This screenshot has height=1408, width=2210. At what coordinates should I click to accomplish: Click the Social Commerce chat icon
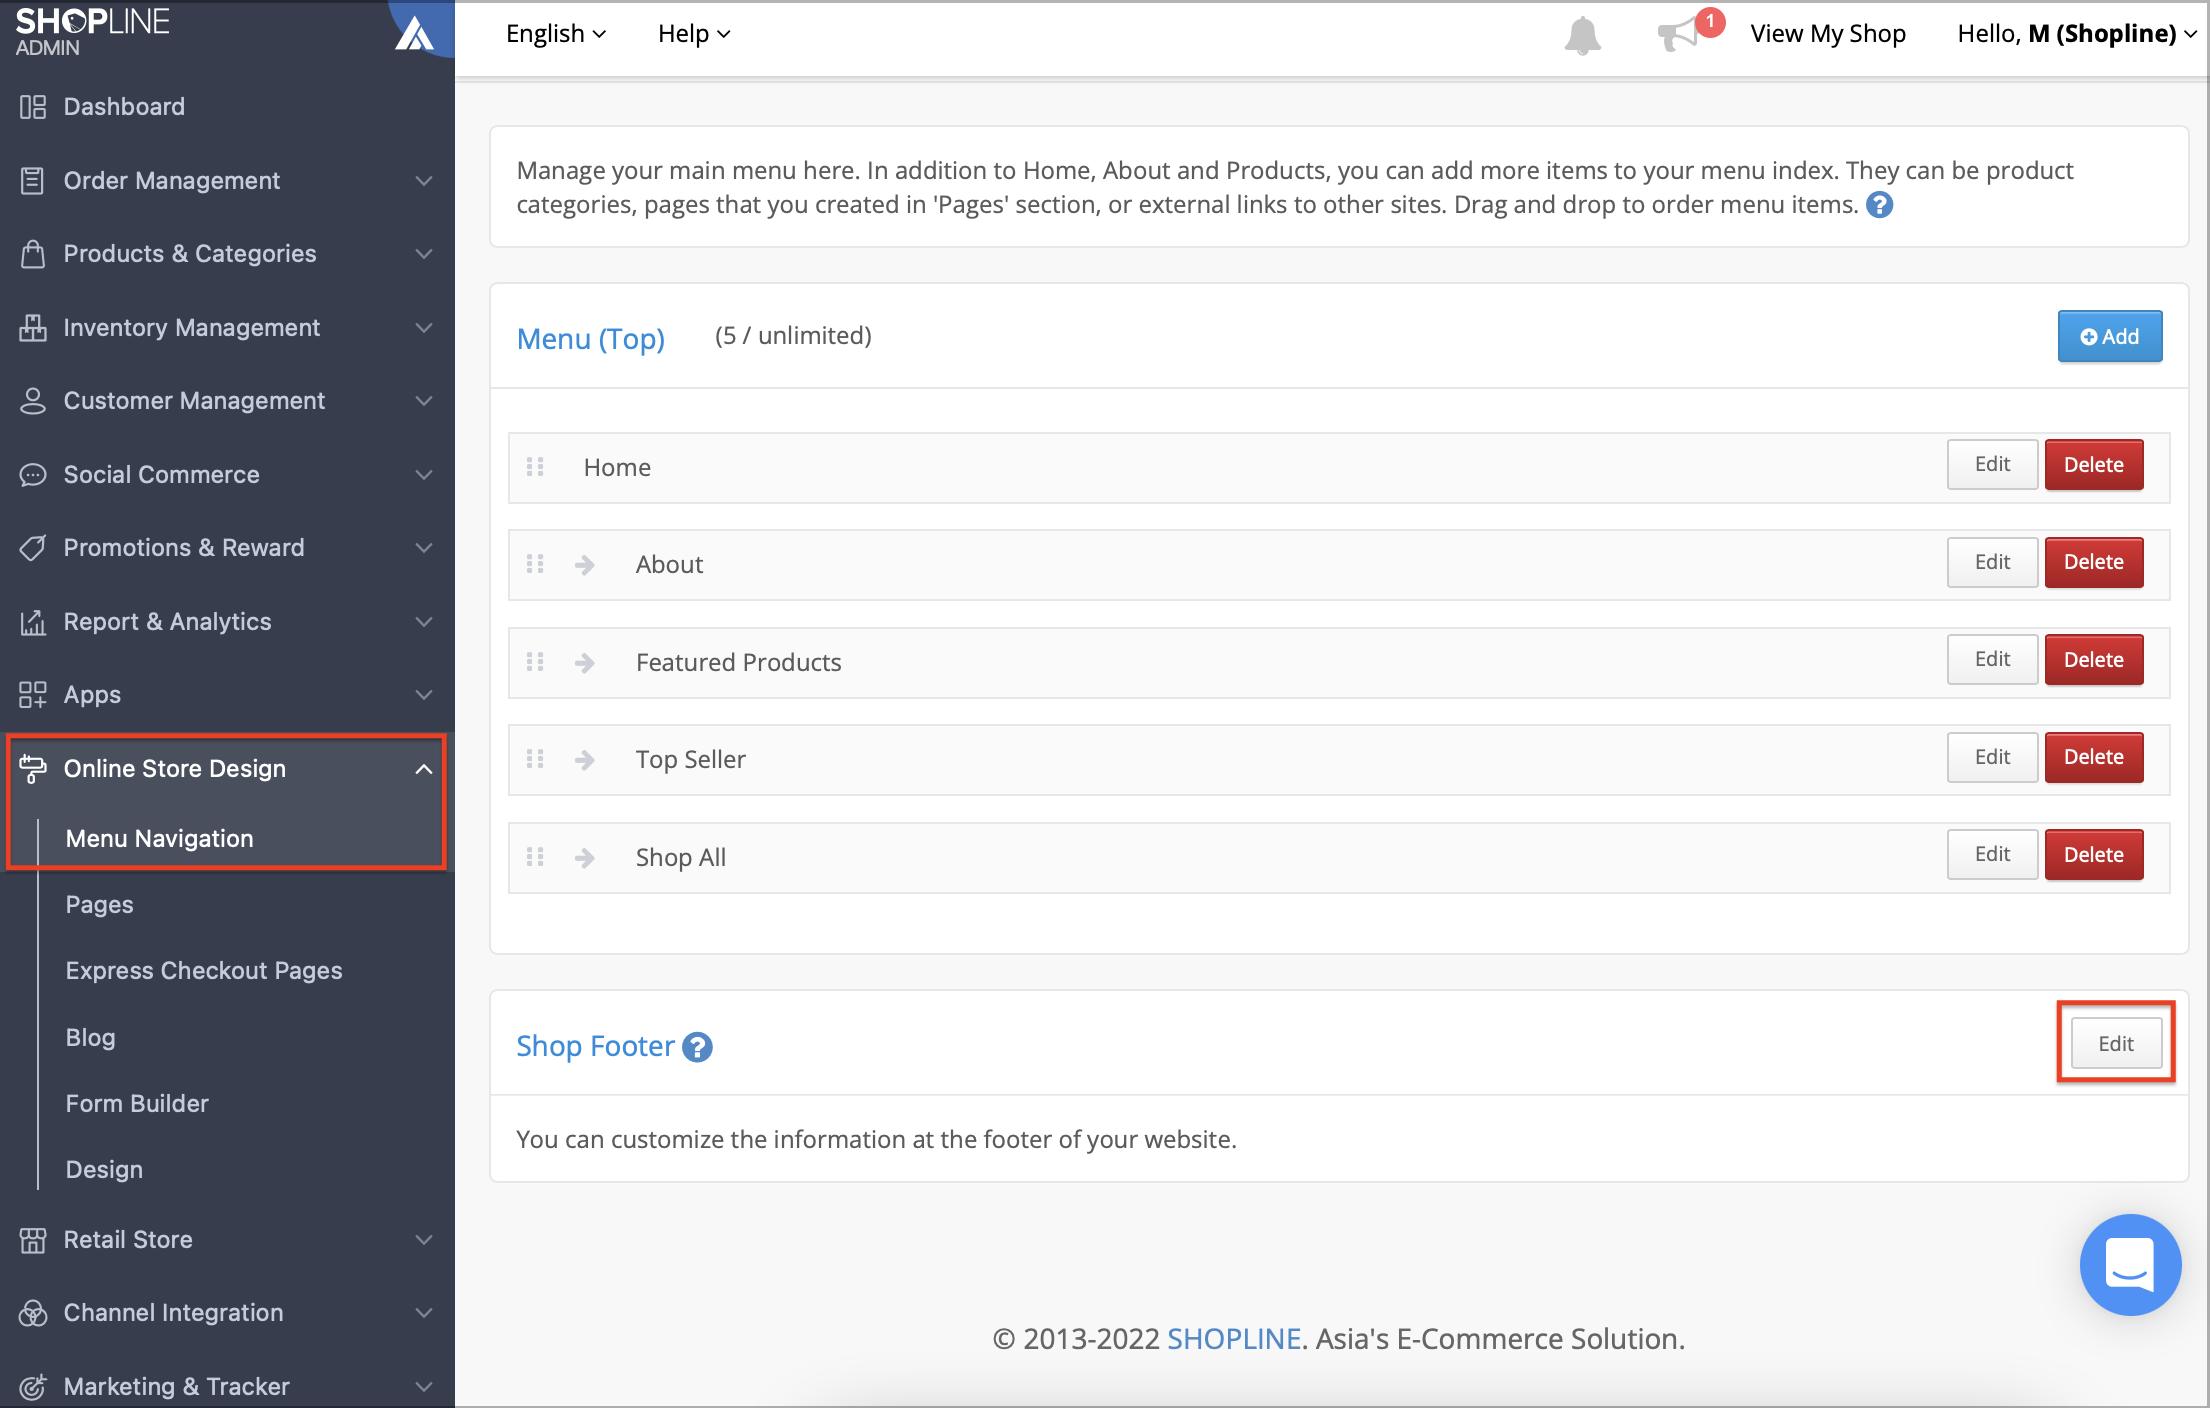[x=33, y=475]
